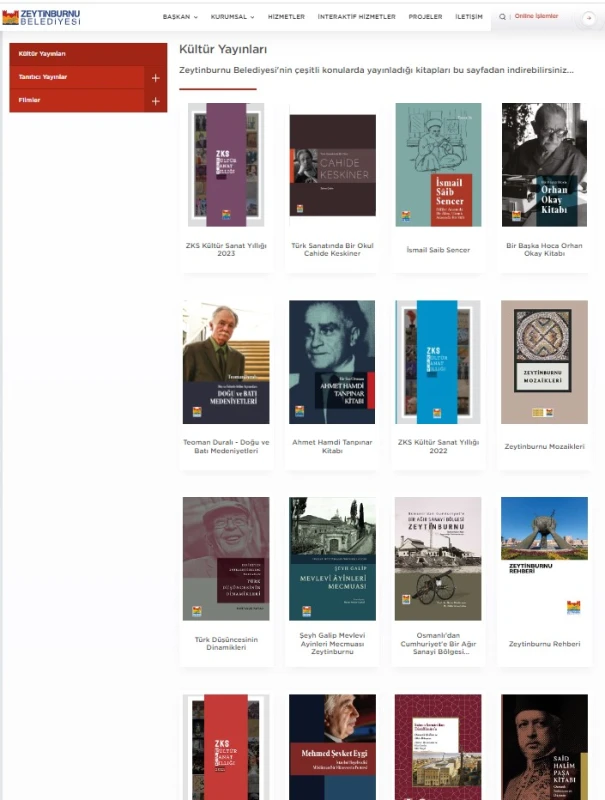
Task: Open the İletişim page
Action: point(469,17)
